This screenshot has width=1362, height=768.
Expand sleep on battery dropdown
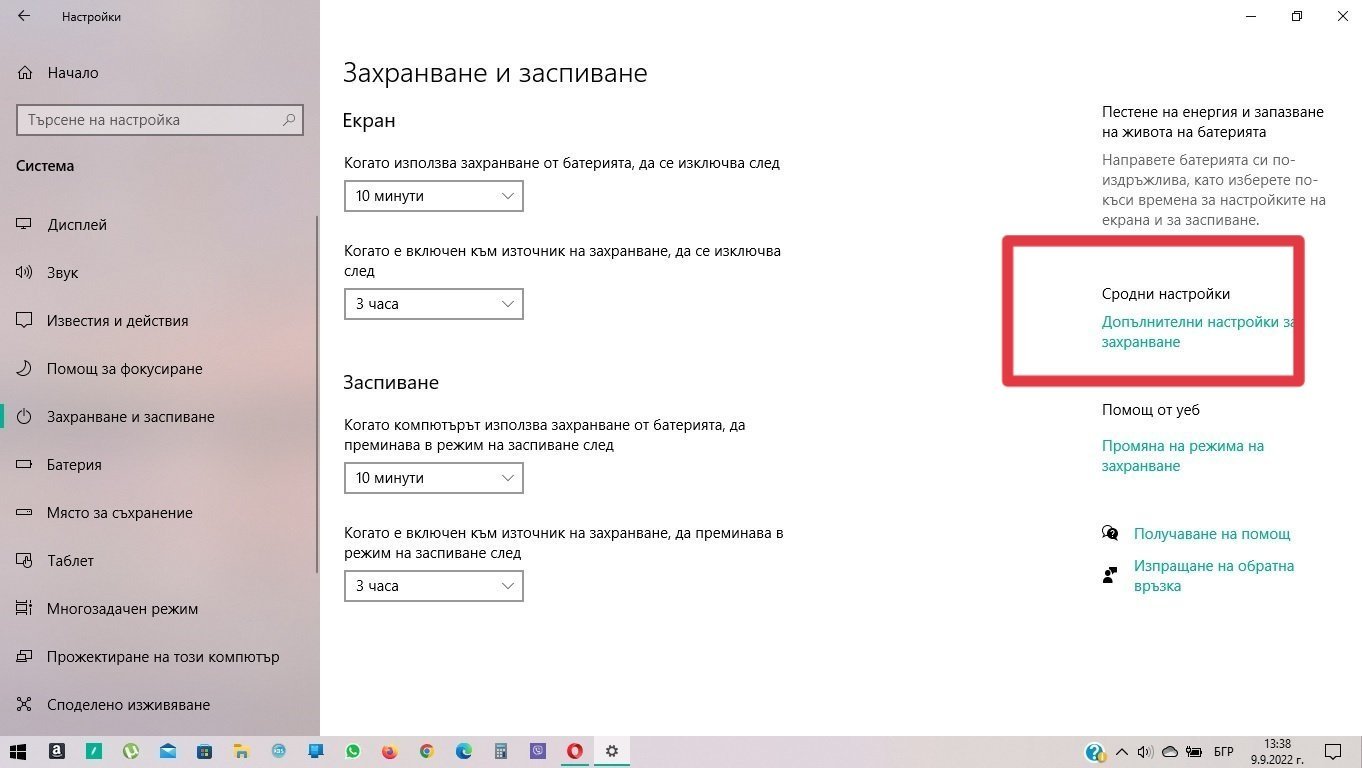pos(433,478)
